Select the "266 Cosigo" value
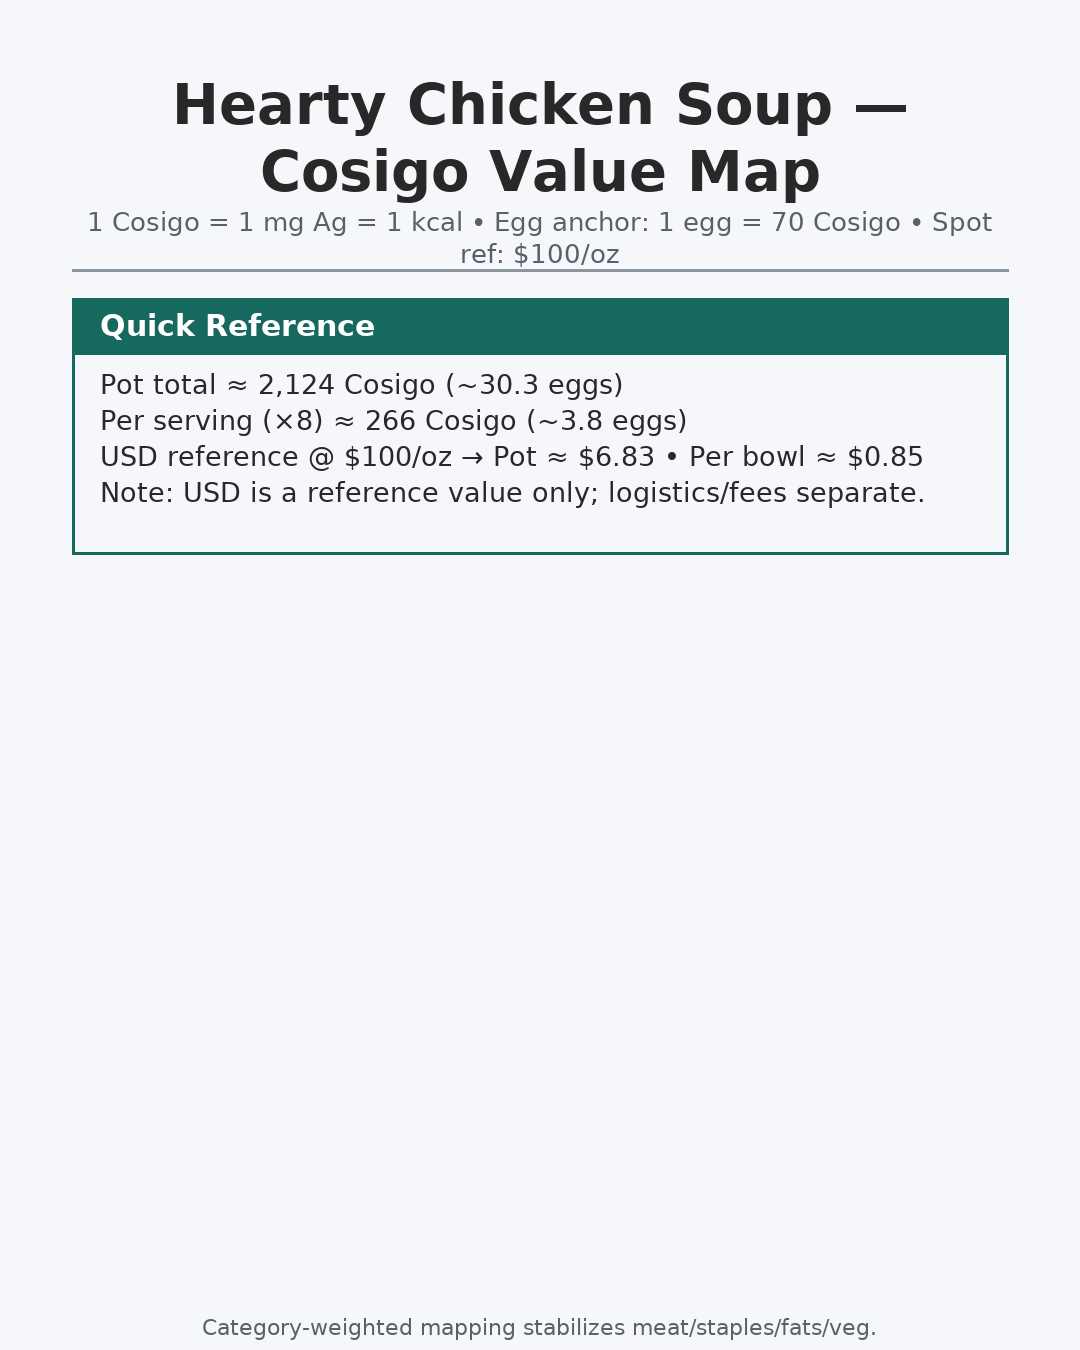This screenshot has width=1080, height=1350. (440, 422)
